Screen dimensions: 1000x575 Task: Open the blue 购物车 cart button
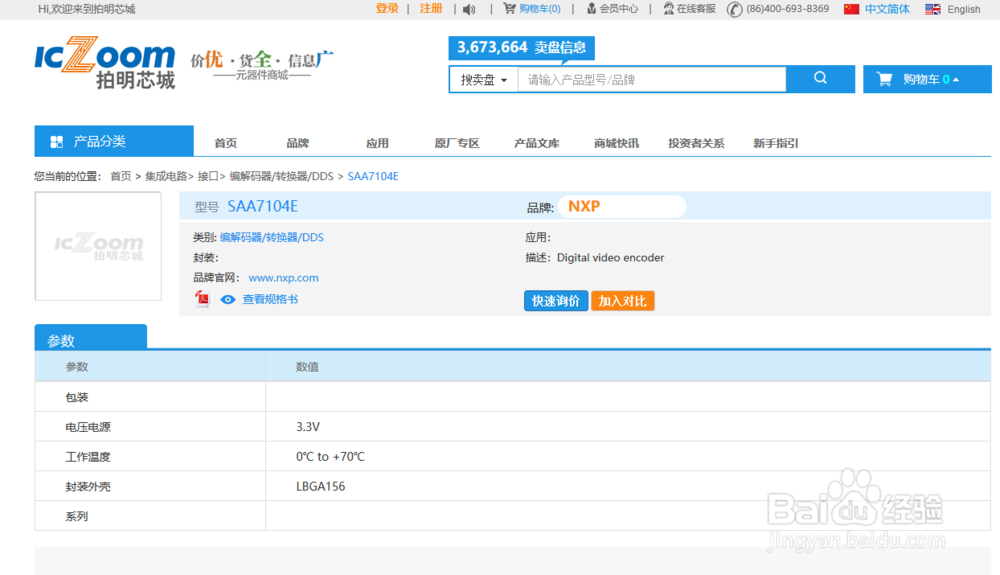[927, 79]
